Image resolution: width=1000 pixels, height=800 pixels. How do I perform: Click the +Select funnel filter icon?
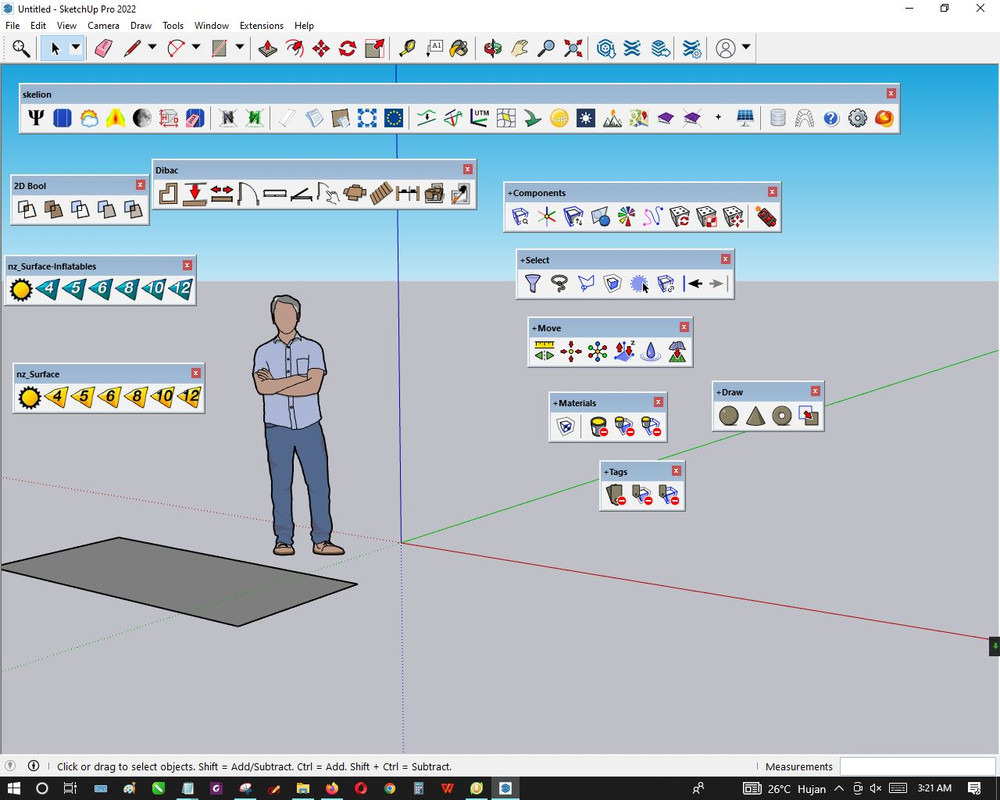coord(533,283)
